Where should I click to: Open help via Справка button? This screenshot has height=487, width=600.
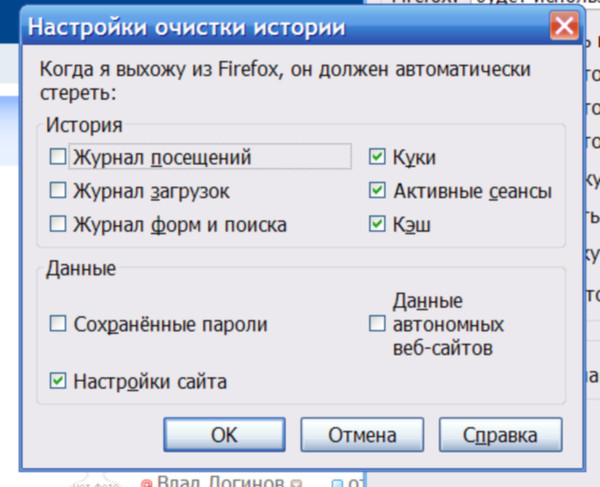(x=501, y=435)
